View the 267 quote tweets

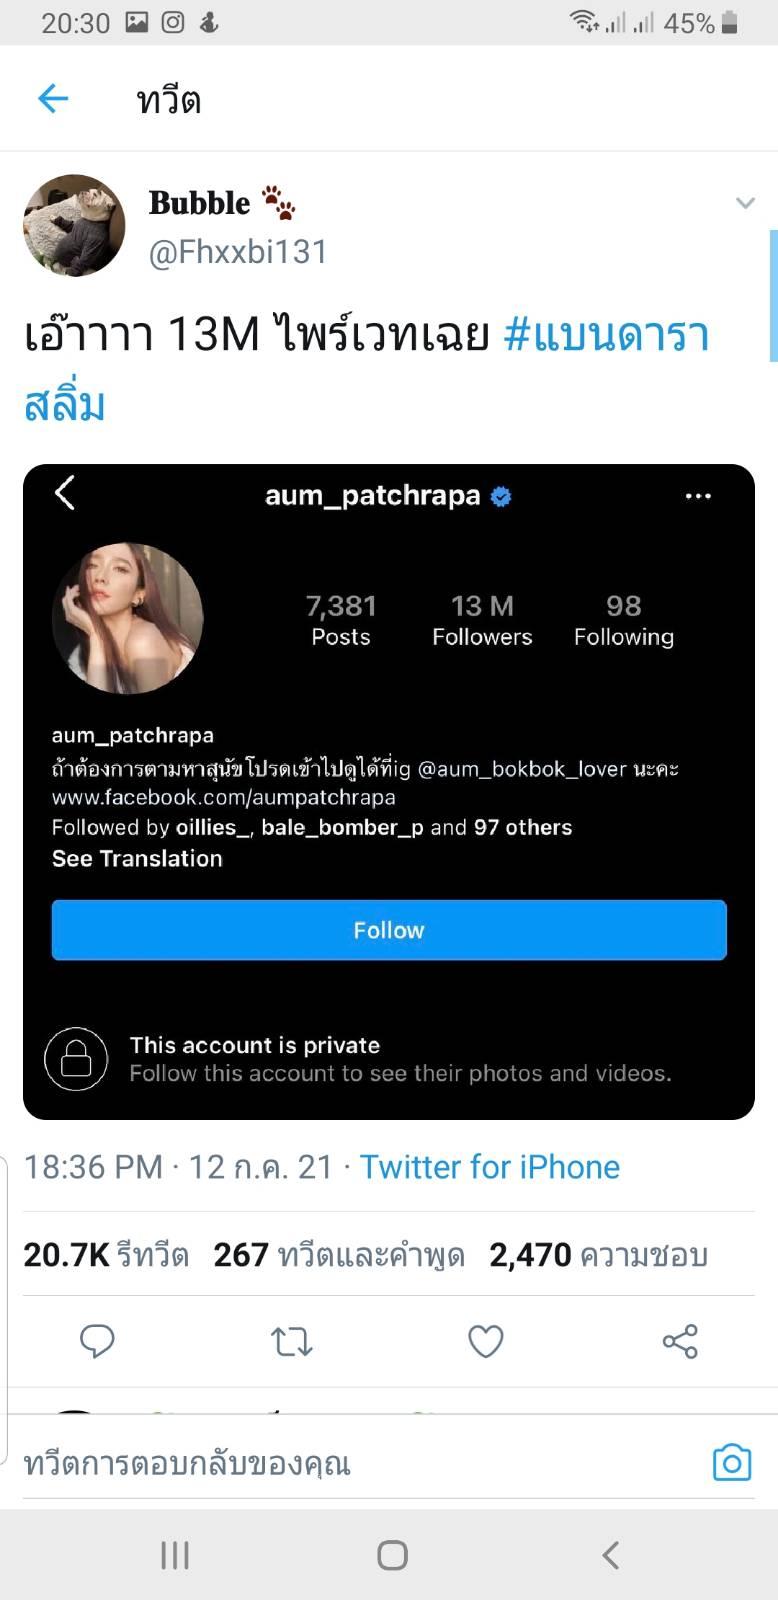point(339,1255)
